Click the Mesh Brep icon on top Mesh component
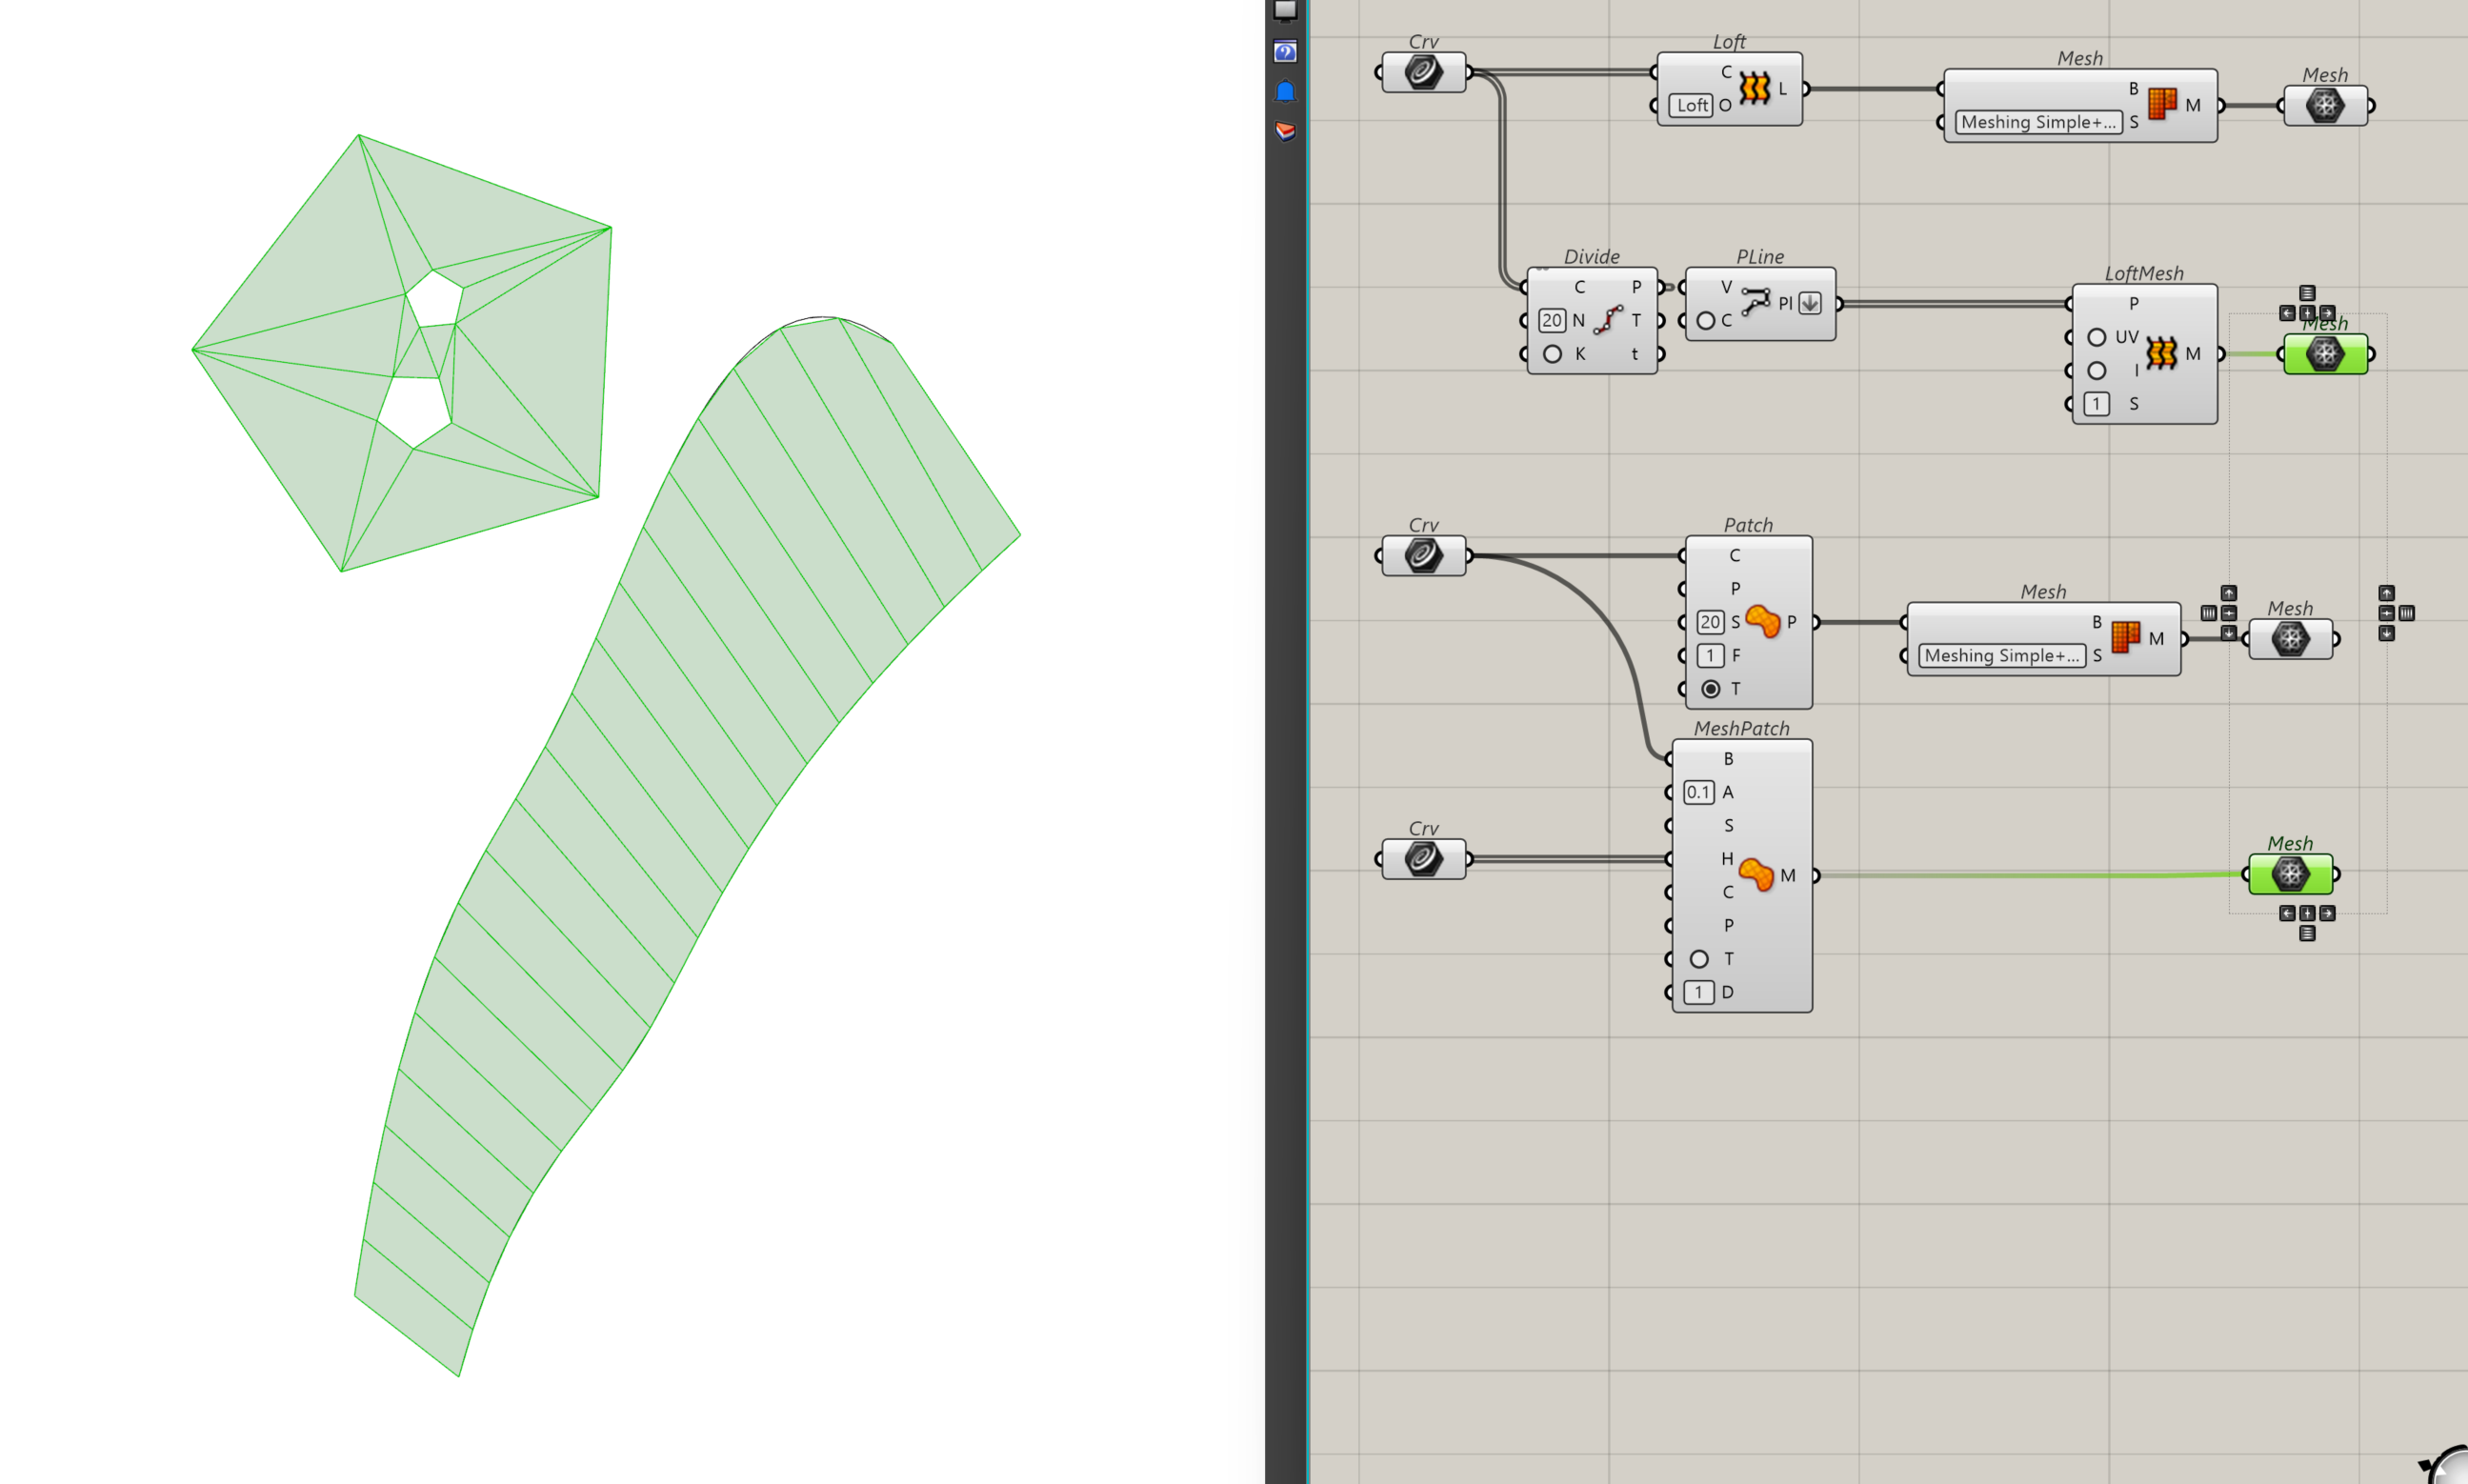Image resolution: width=2468 pixels, height=1484 pixels. pos(2162,103)
